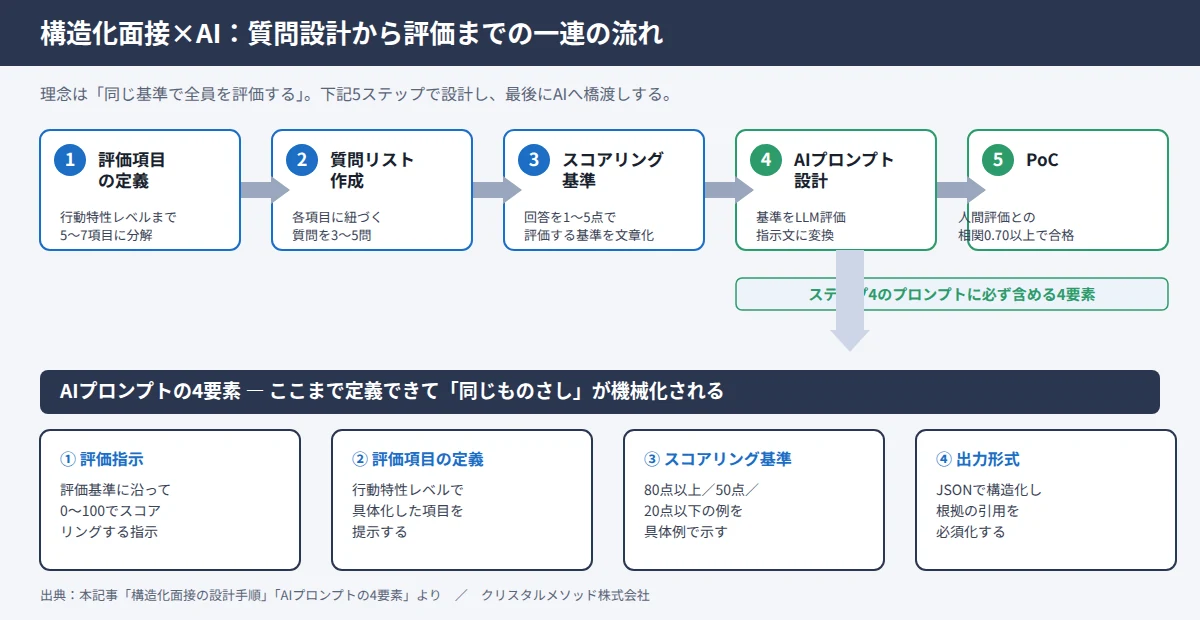Click company name "クリスタルメソッド株式会社"
The width and height of the screenshot is (1200, 620).
pyautogui.click(x=565, y=595)
